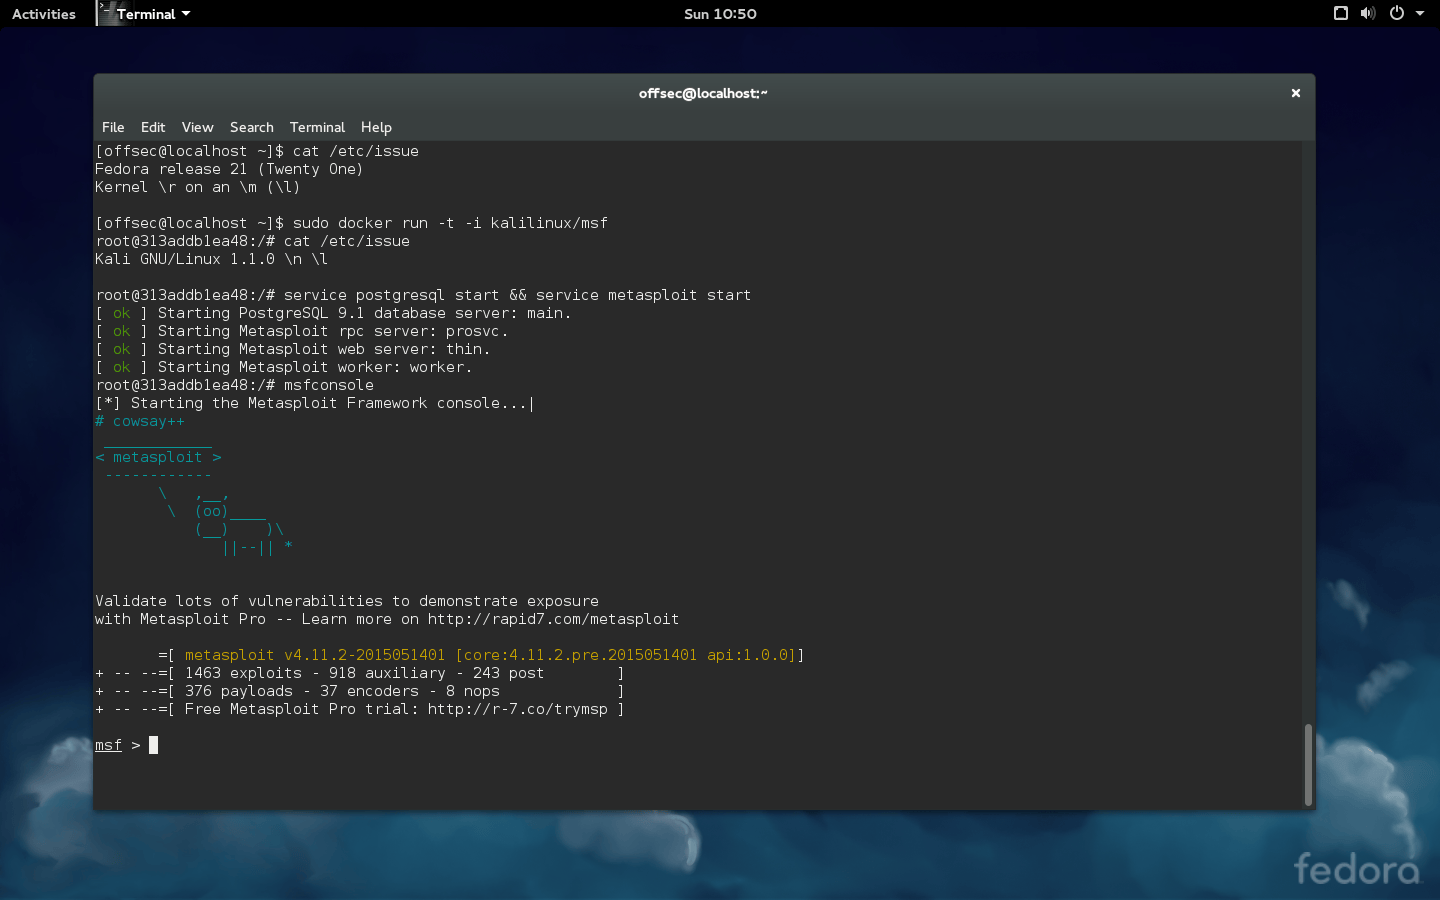This screenshot has width=1440, height=900.
Task: Open the Edit menu
Action: click(153, 127)
